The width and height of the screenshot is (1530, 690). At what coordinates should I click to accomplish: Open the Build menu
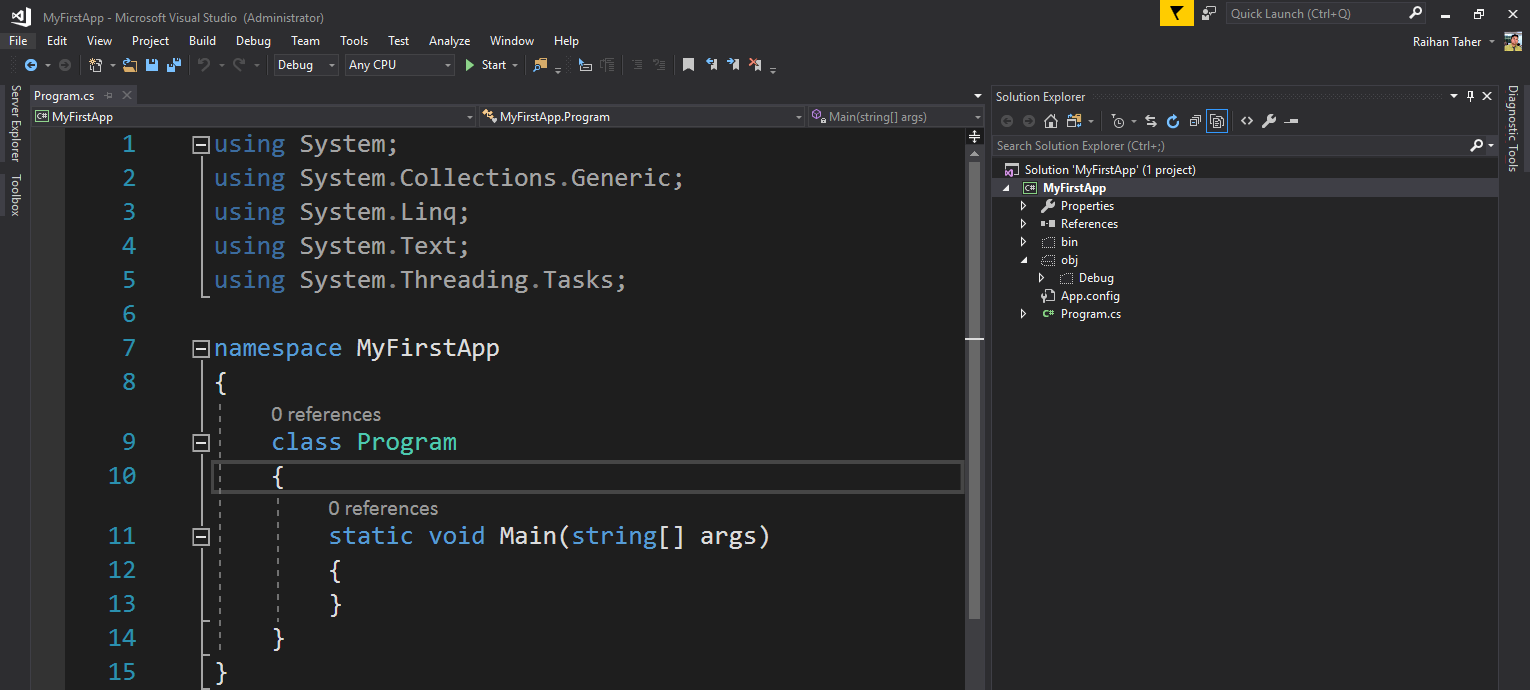[202, 41]
